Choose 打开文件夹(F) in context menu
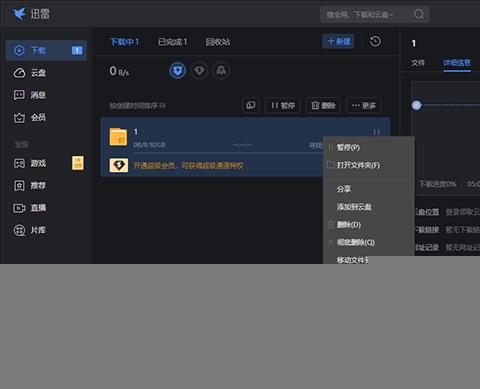The height and width of the screenshot is (389, 480). 369,165
